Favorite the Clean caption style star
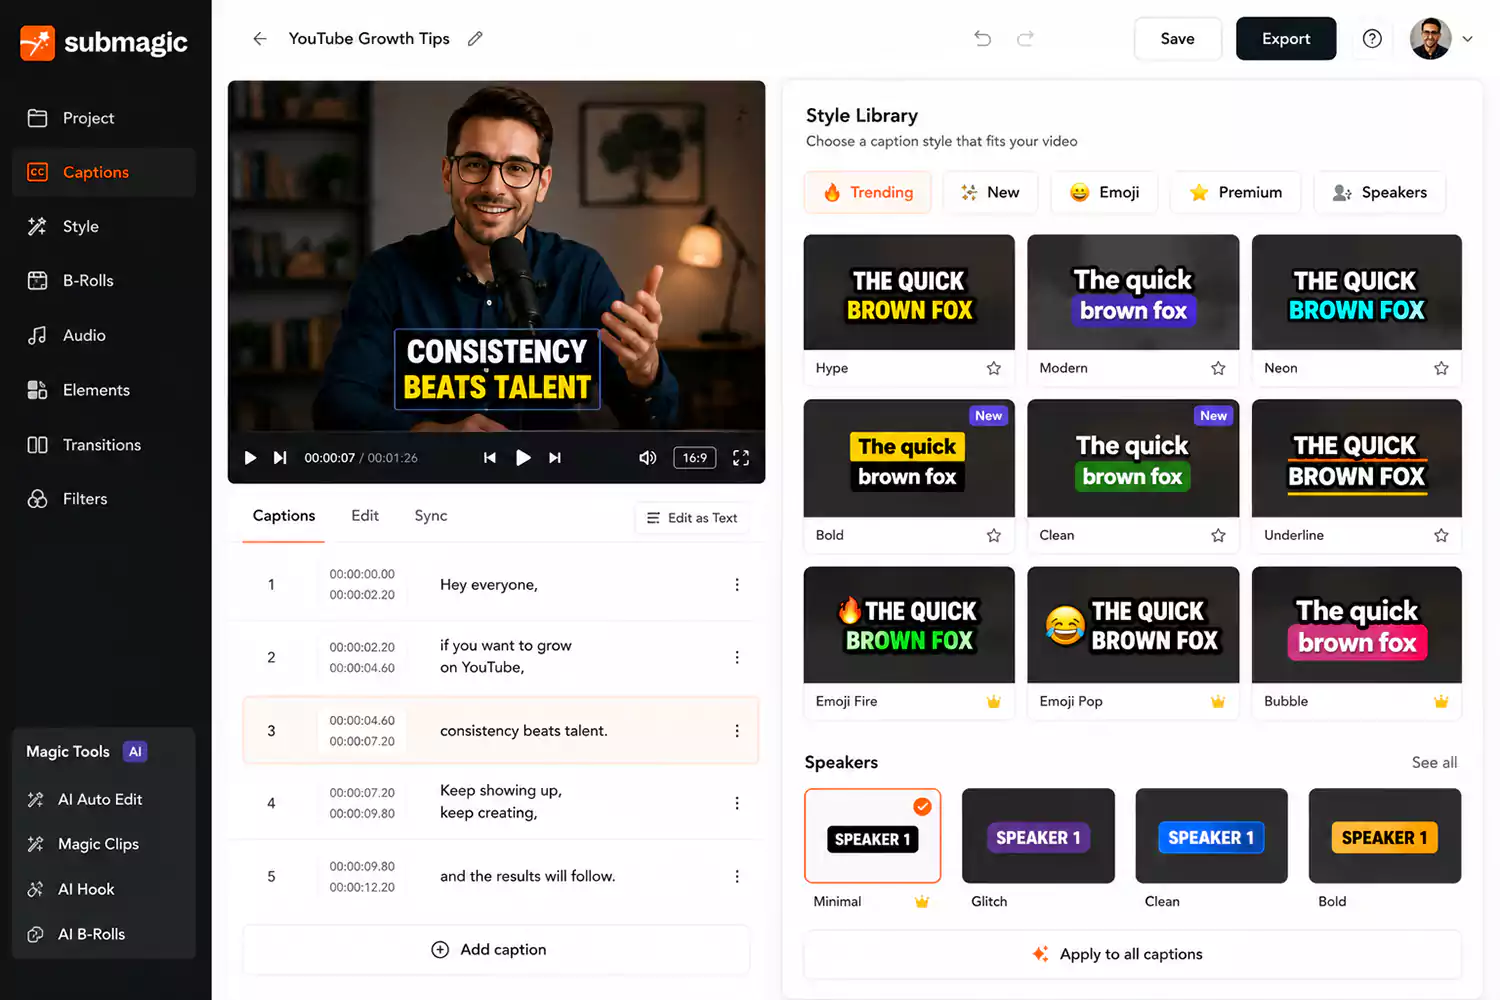Viewport: 1500px width, 1000px height. 1218,535
